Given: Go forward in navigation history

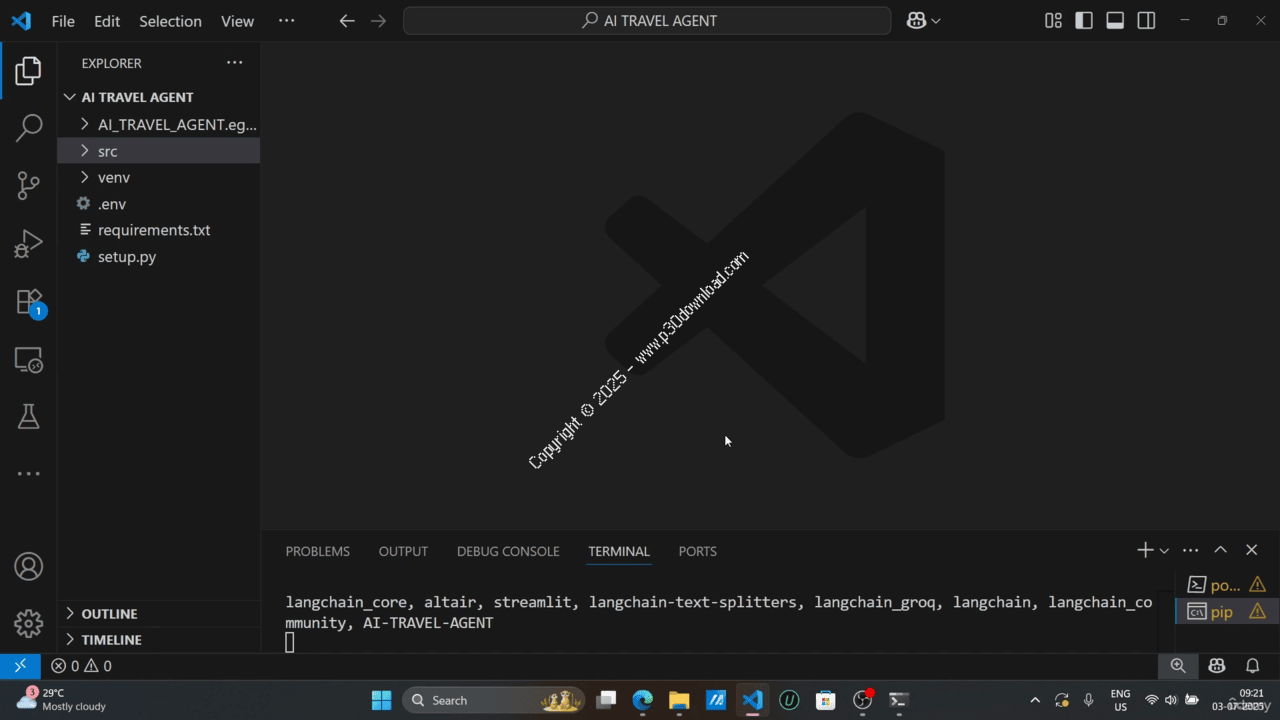Looking at the screenshot, I should (x=378, y=21).
